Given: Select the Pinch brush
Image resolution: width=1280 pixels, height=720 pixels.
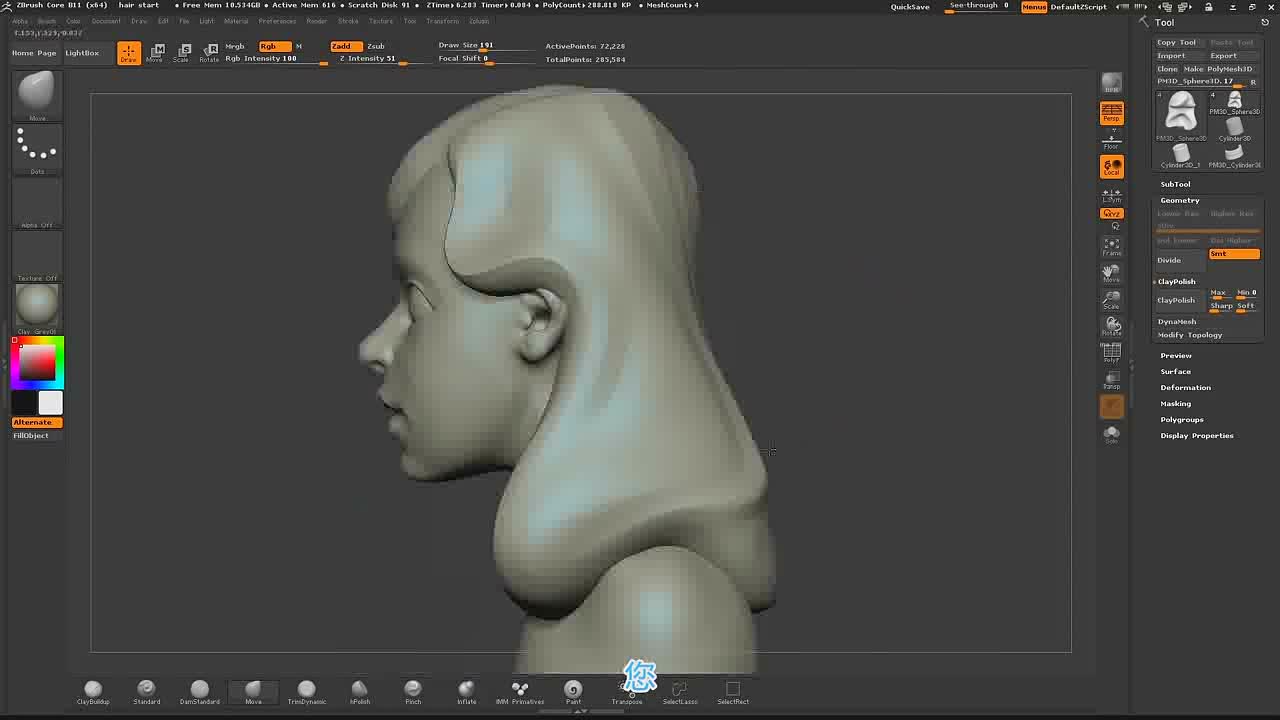Looking at the screenshot, I should [x=413, y=692].
